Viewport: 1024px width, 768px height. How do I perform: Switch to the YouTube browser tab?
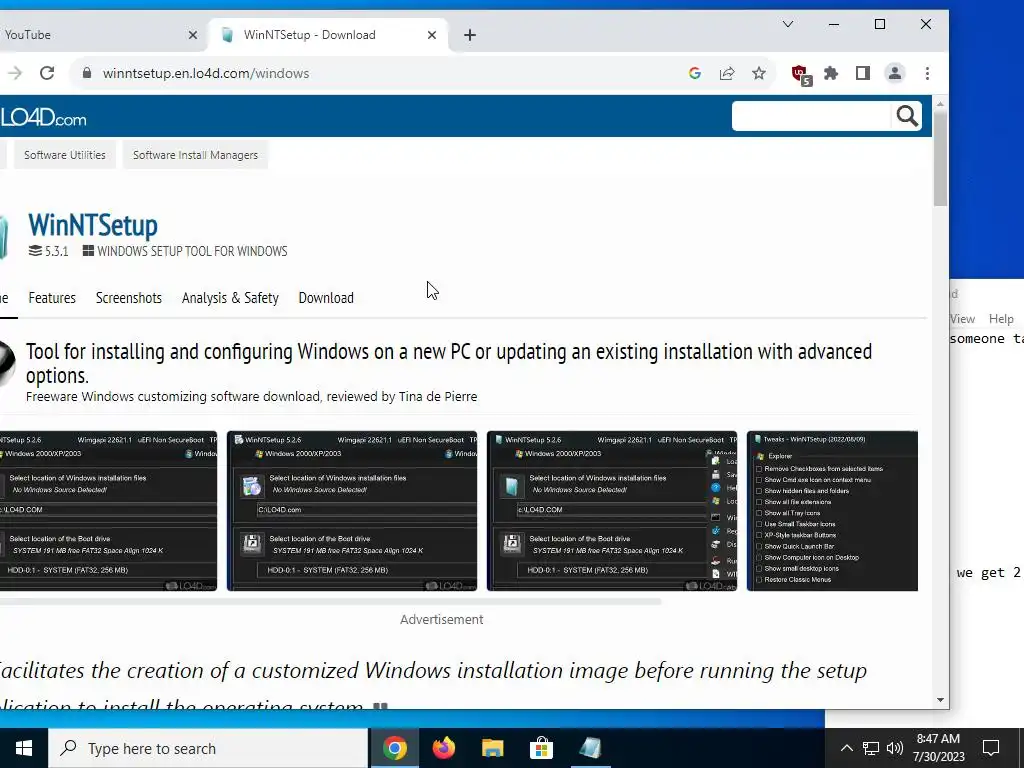click(x=98, y=35)
